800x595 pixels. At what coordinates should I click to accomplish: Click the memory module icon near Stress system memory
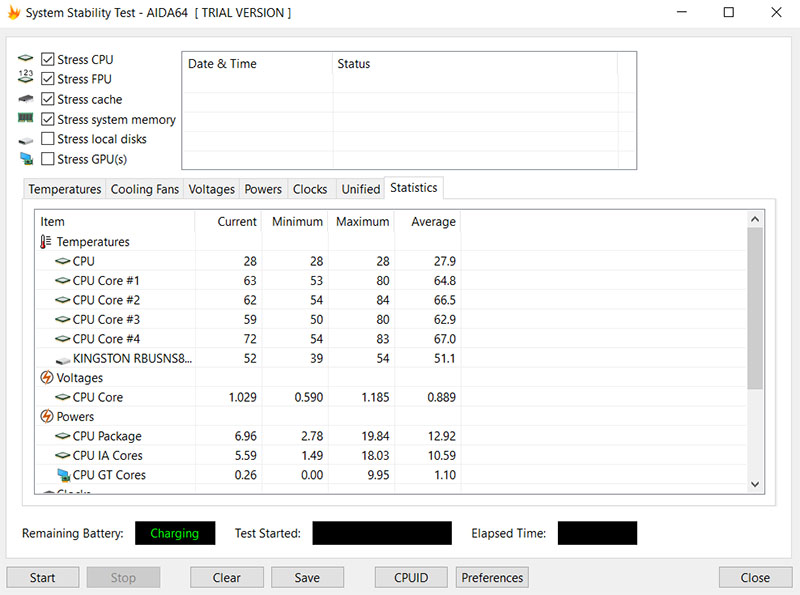tap(26, 119)
